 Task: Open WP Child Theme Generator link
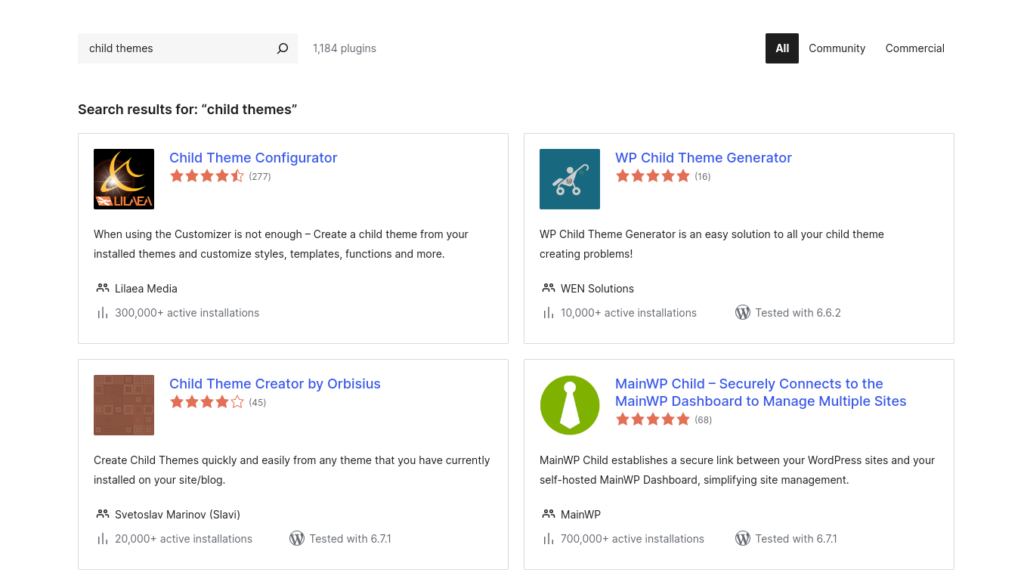[x=703, y=157]
